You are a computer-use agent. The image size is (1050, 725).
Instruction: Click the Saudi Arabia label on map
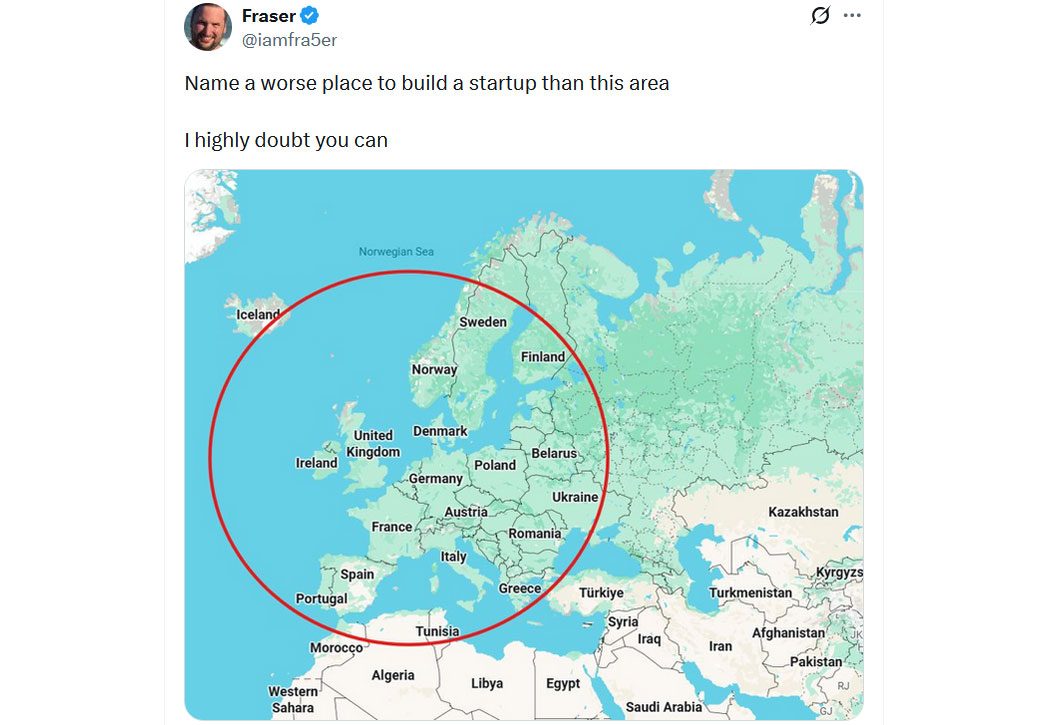point(663,707)
